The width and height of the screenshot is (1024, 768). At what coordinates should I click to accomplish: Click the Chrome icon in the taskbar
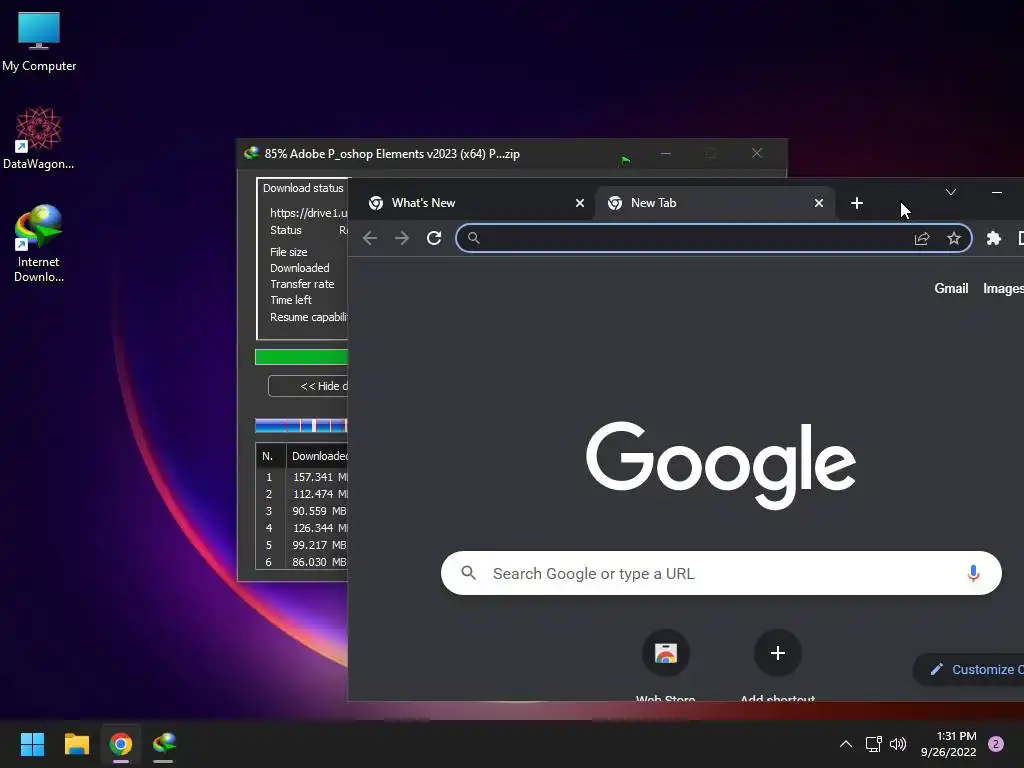pyautogui.click(x=121, y=744)
